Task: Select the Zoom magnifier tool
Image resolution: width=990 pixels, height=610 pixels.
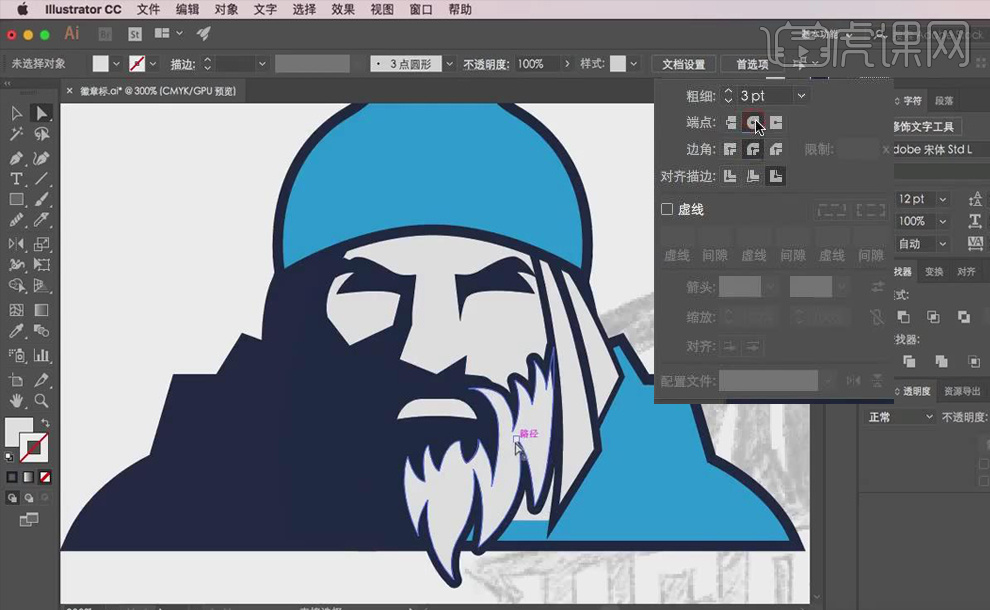Action: (41, 401)
